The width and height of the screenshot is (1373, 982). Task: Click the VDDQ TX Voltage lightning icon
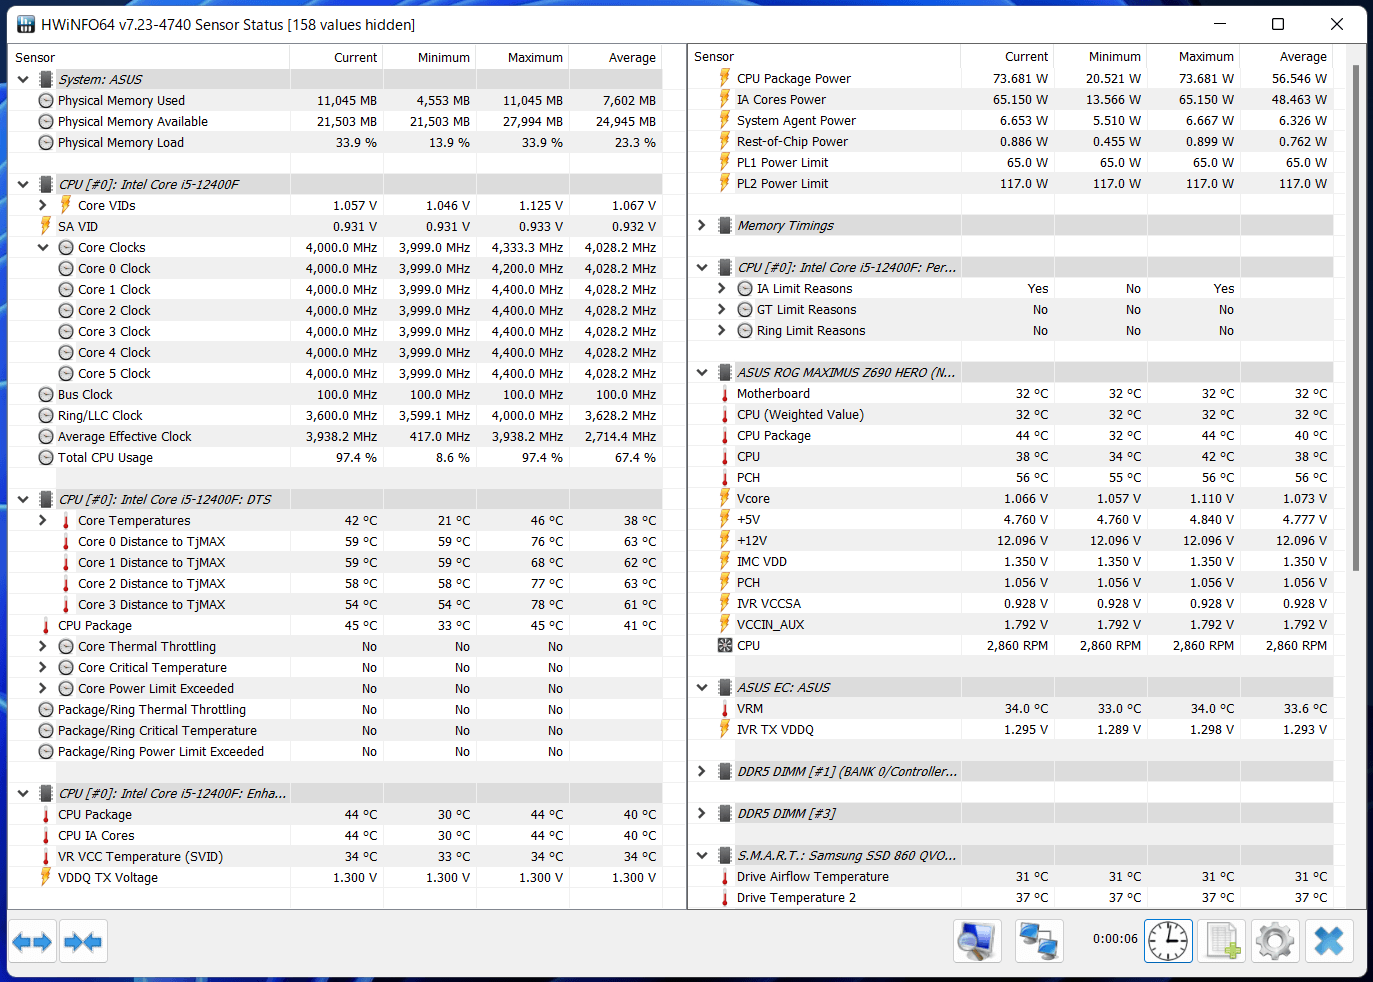coord(46,877)
